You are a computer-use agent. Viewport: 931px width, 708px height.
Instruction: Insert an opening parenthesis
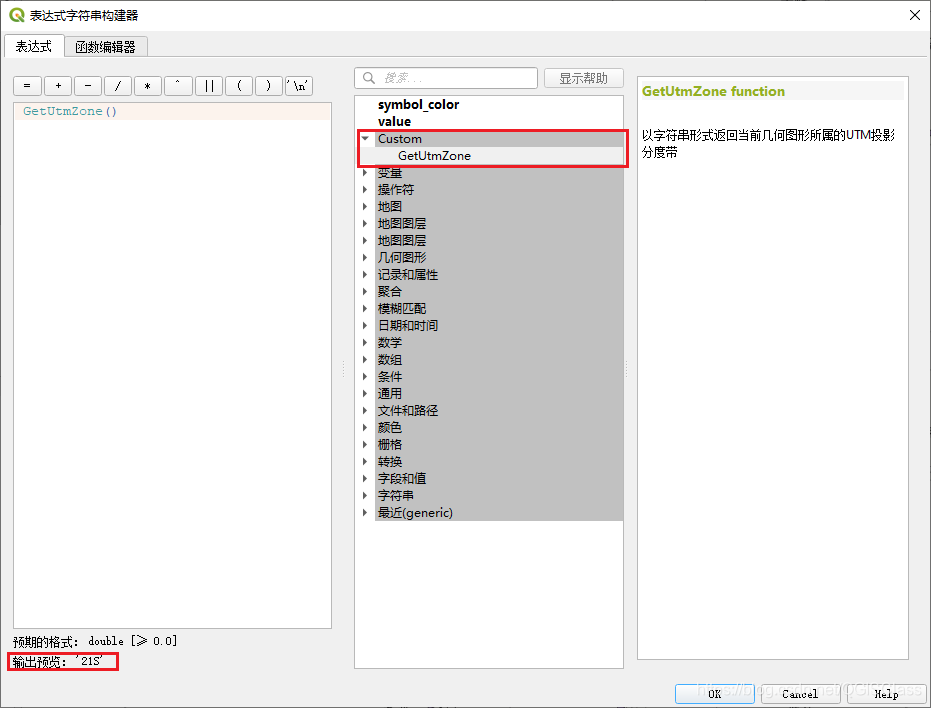pyautogui.click(x=239, y=86)
